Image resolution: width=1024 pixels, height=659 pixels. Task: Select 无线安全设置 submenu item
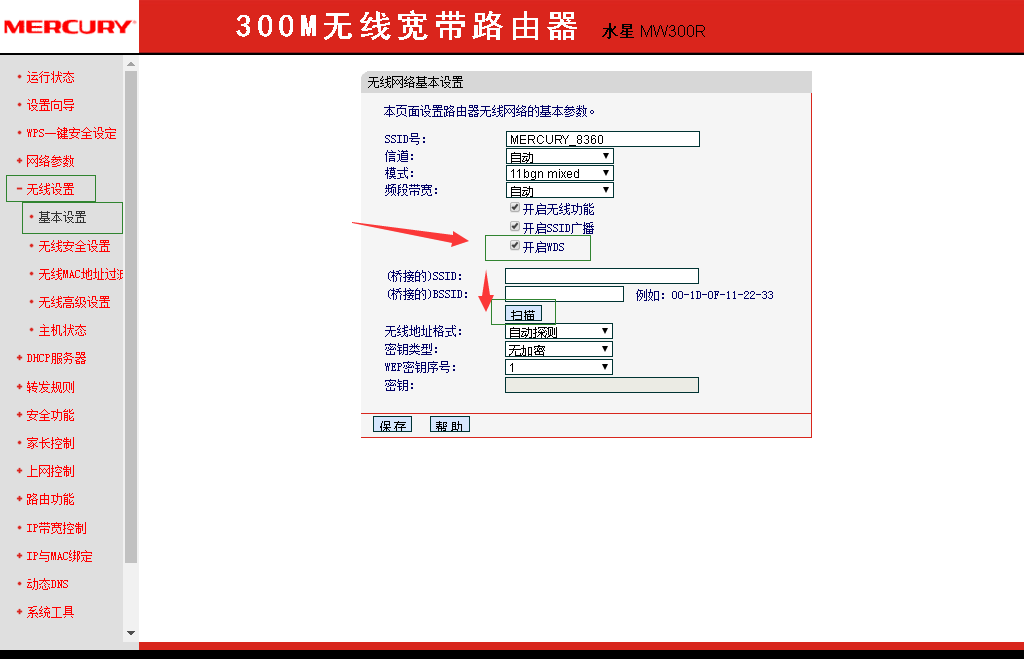tap(74, 246)
